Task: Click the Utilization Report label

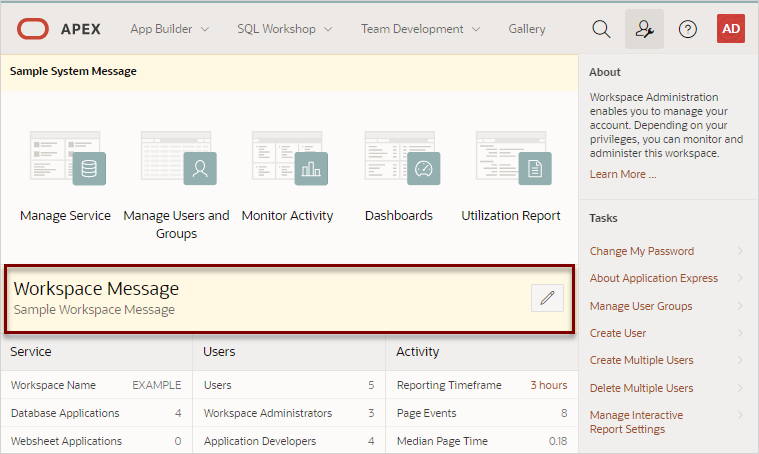Action: (x=511, y=215)
